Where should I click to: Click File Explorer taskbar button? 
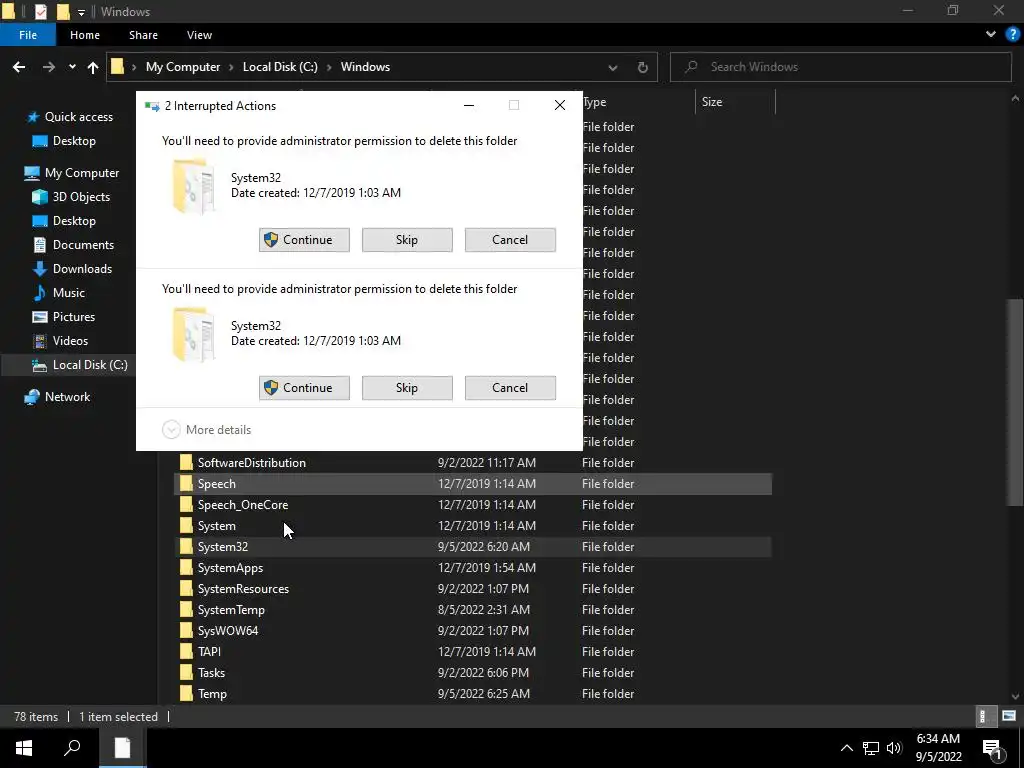pos(123,748)
